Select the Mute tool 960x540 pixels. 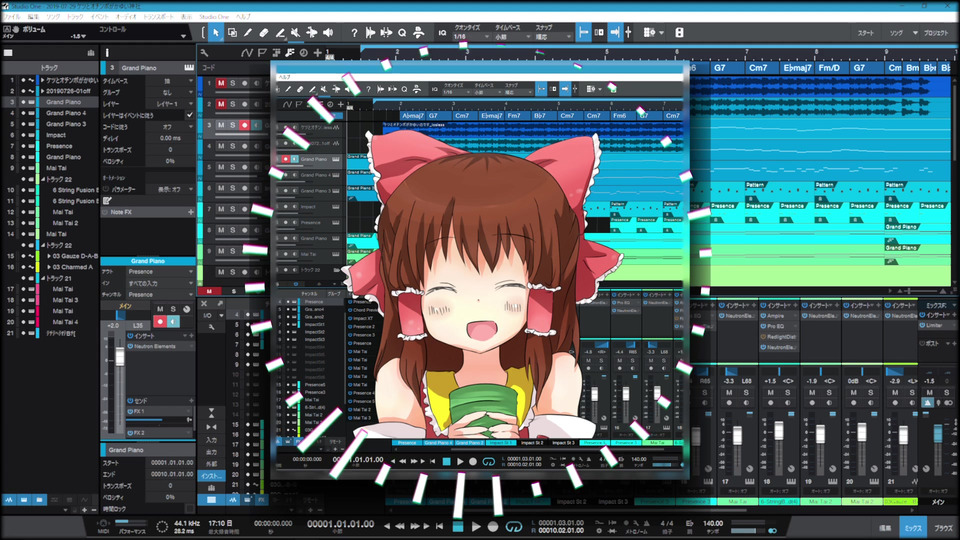(295, 32)
